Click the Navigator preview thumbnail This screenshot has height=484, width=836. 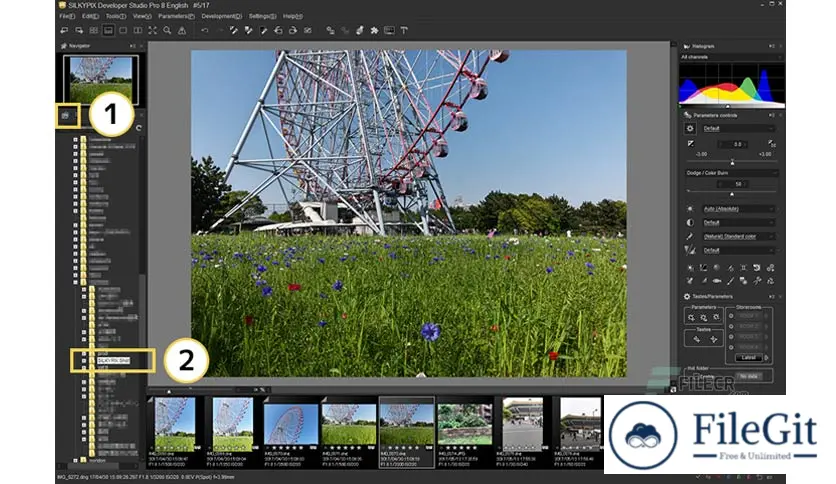click(101, 80)
